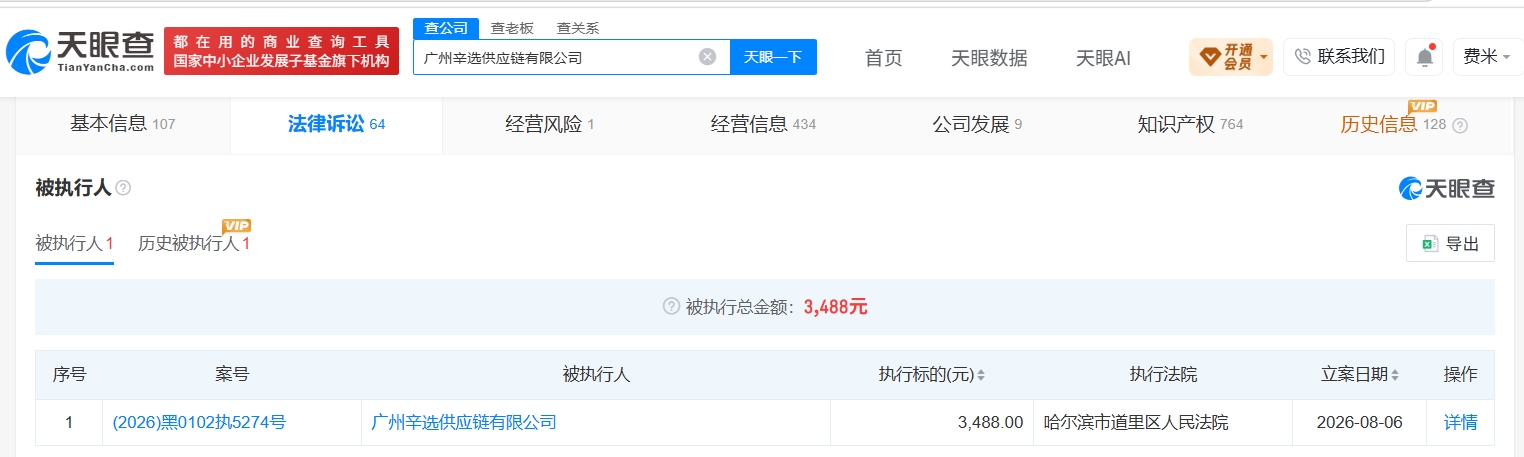This screenshot has width=1524, height=457.
Task: Select the 历史被执行人 1 sub-tab
Action: tap(194, 244)
